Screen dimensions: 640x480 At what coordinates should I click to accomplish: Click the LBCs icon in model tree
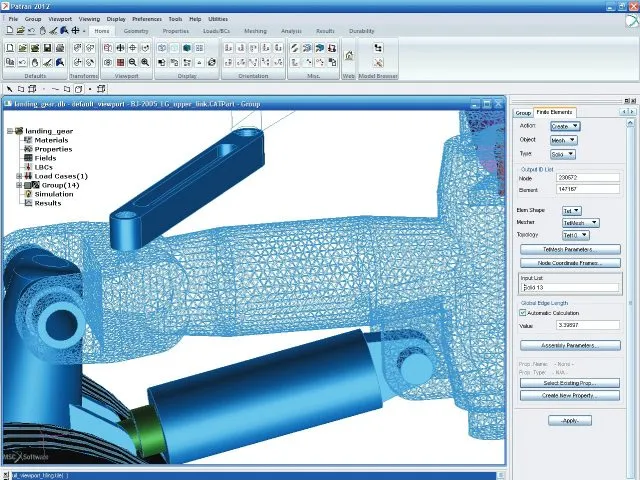point(28,167)
